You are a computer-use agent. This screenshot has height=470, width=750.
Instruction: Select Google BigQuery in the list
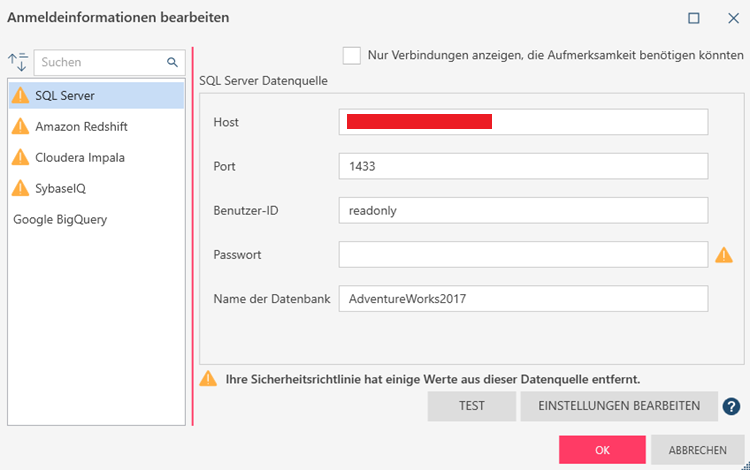tap(60, 219)
